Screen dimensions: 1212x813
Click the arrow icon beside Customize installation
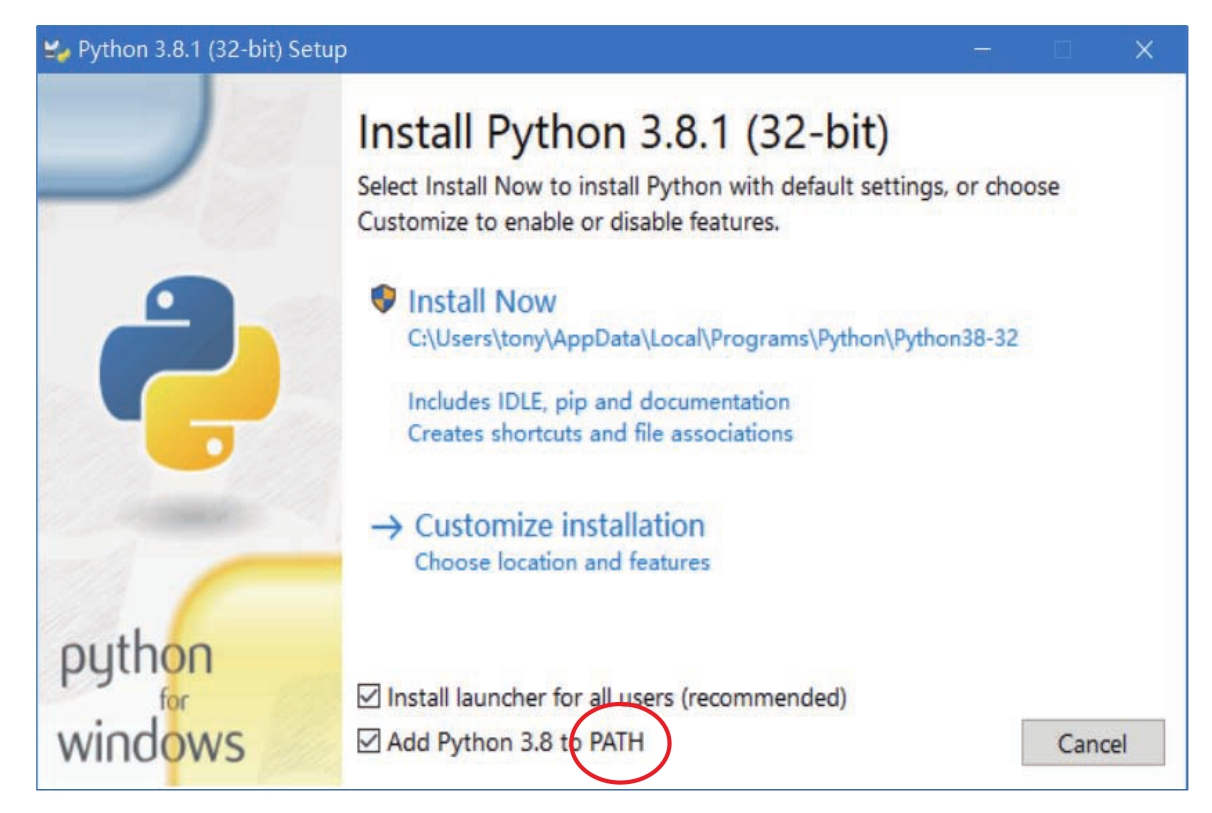pyautogui.click(x=386, y=527)
